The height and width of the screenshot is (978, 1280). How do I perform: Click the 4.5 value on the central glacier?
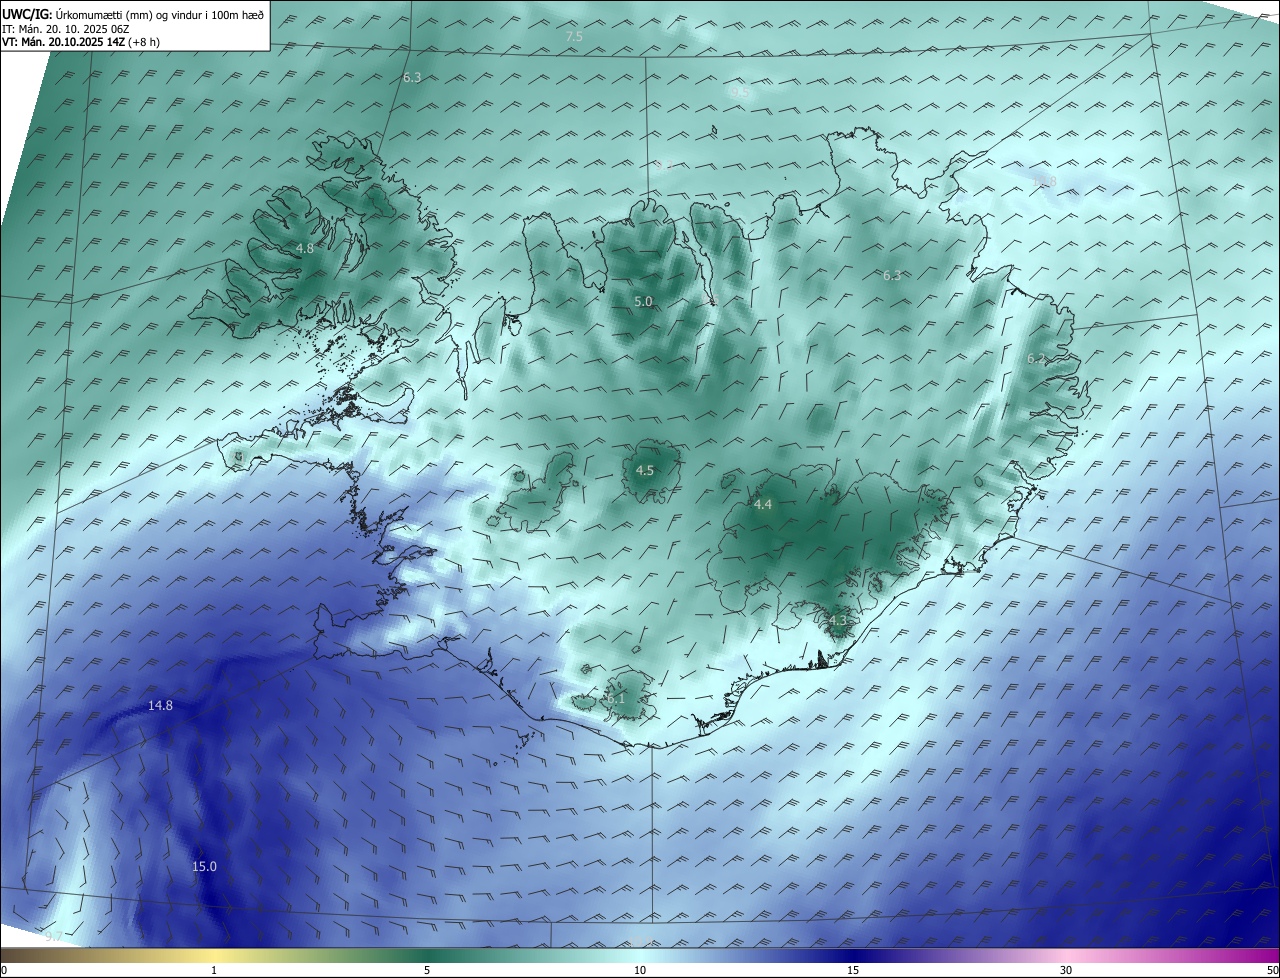pos(645,470)
